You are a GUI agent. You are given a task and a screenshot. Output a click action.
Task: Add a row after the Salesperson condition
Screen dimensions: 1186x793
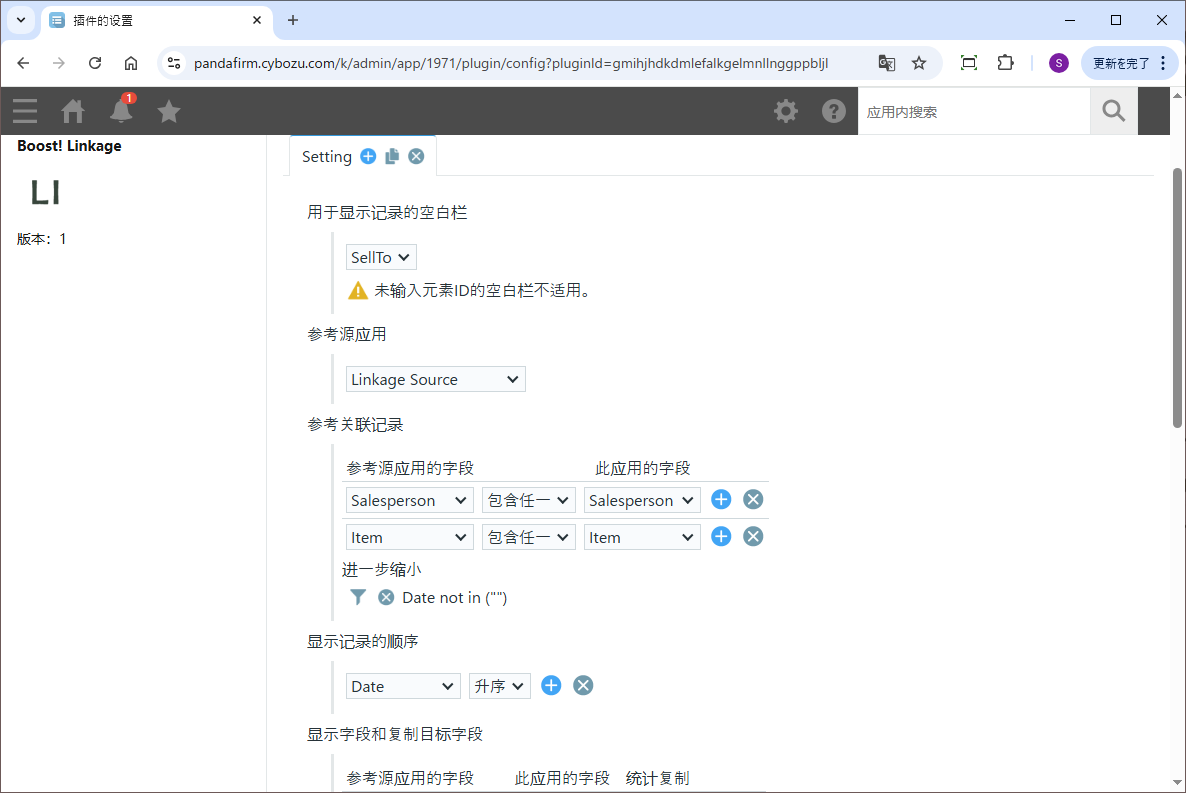721,500
